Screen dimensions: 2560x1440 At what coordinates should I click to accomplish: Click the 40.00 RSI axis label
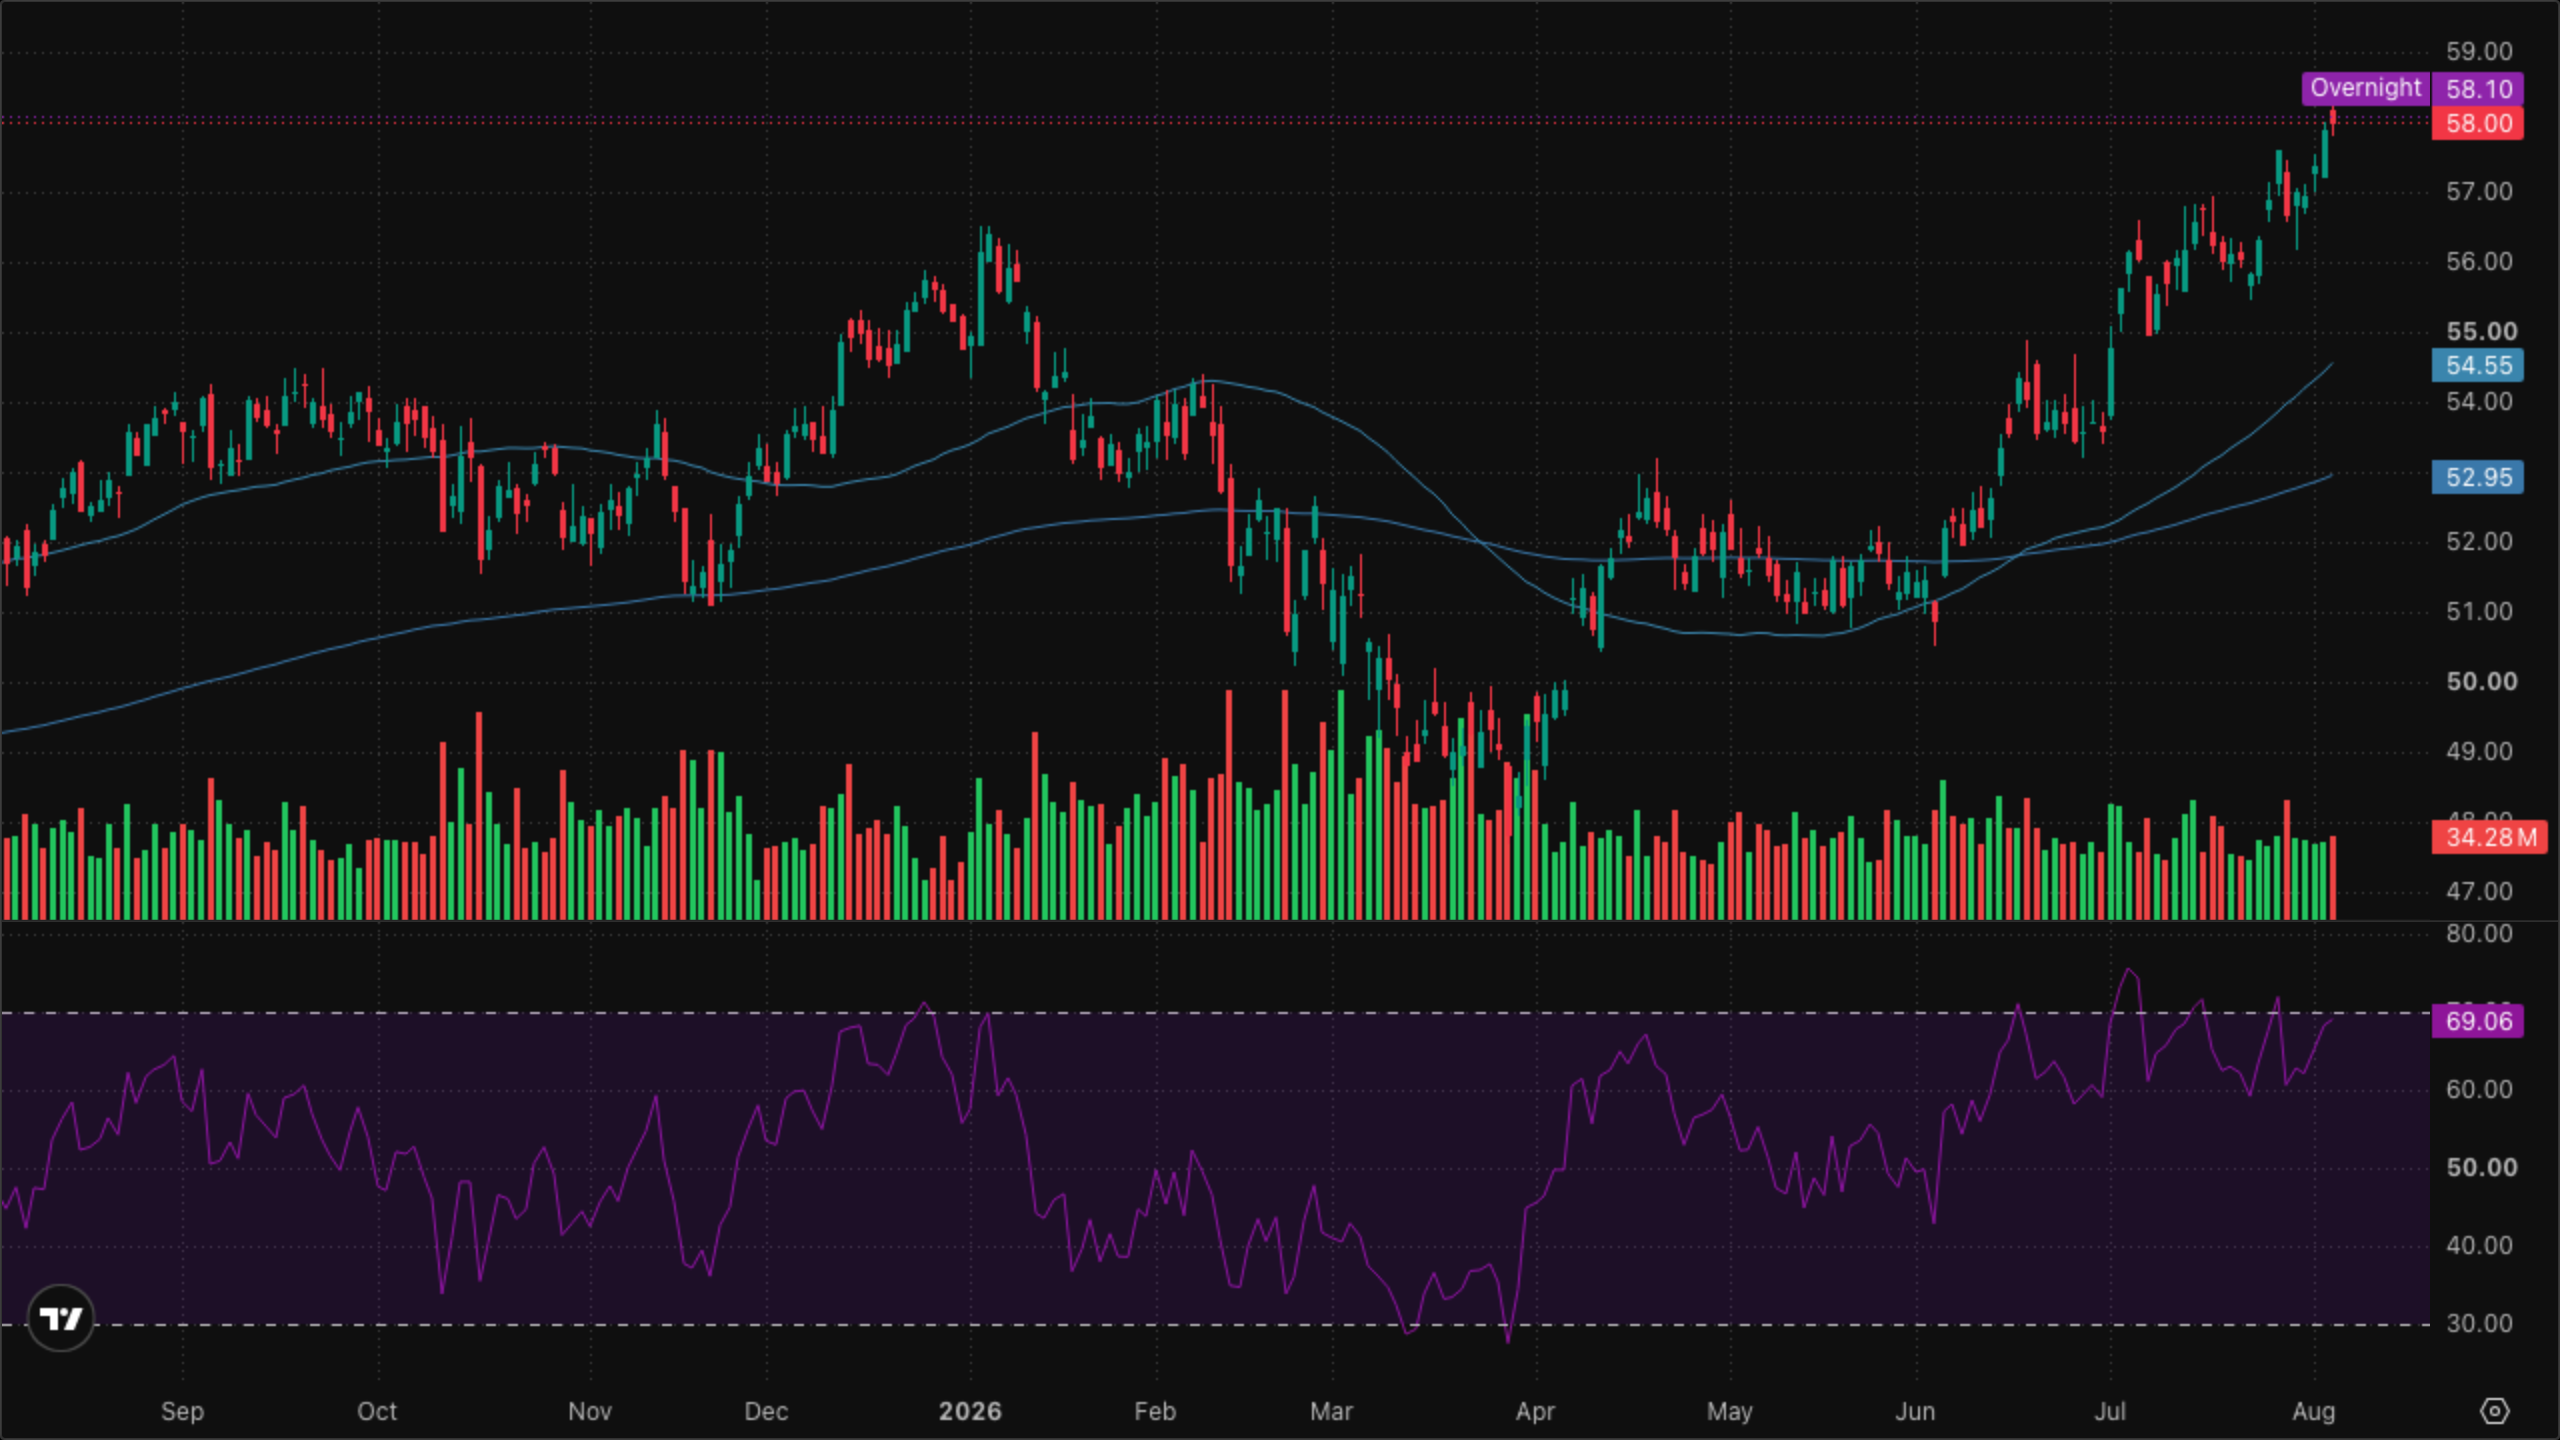tap(2479, 1246)
